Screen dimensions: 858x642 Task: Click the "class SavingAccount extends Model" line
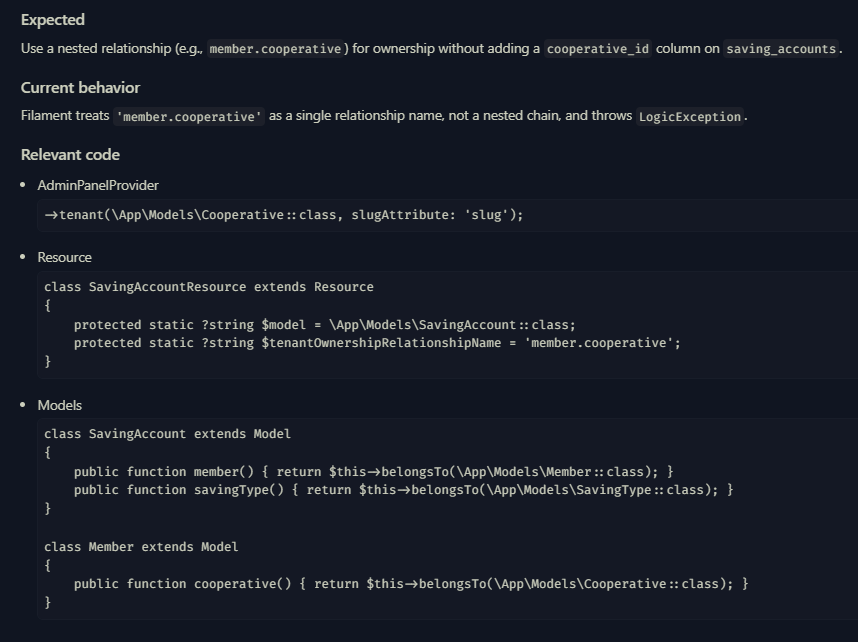pyautogui.click(x=167, y=434)
